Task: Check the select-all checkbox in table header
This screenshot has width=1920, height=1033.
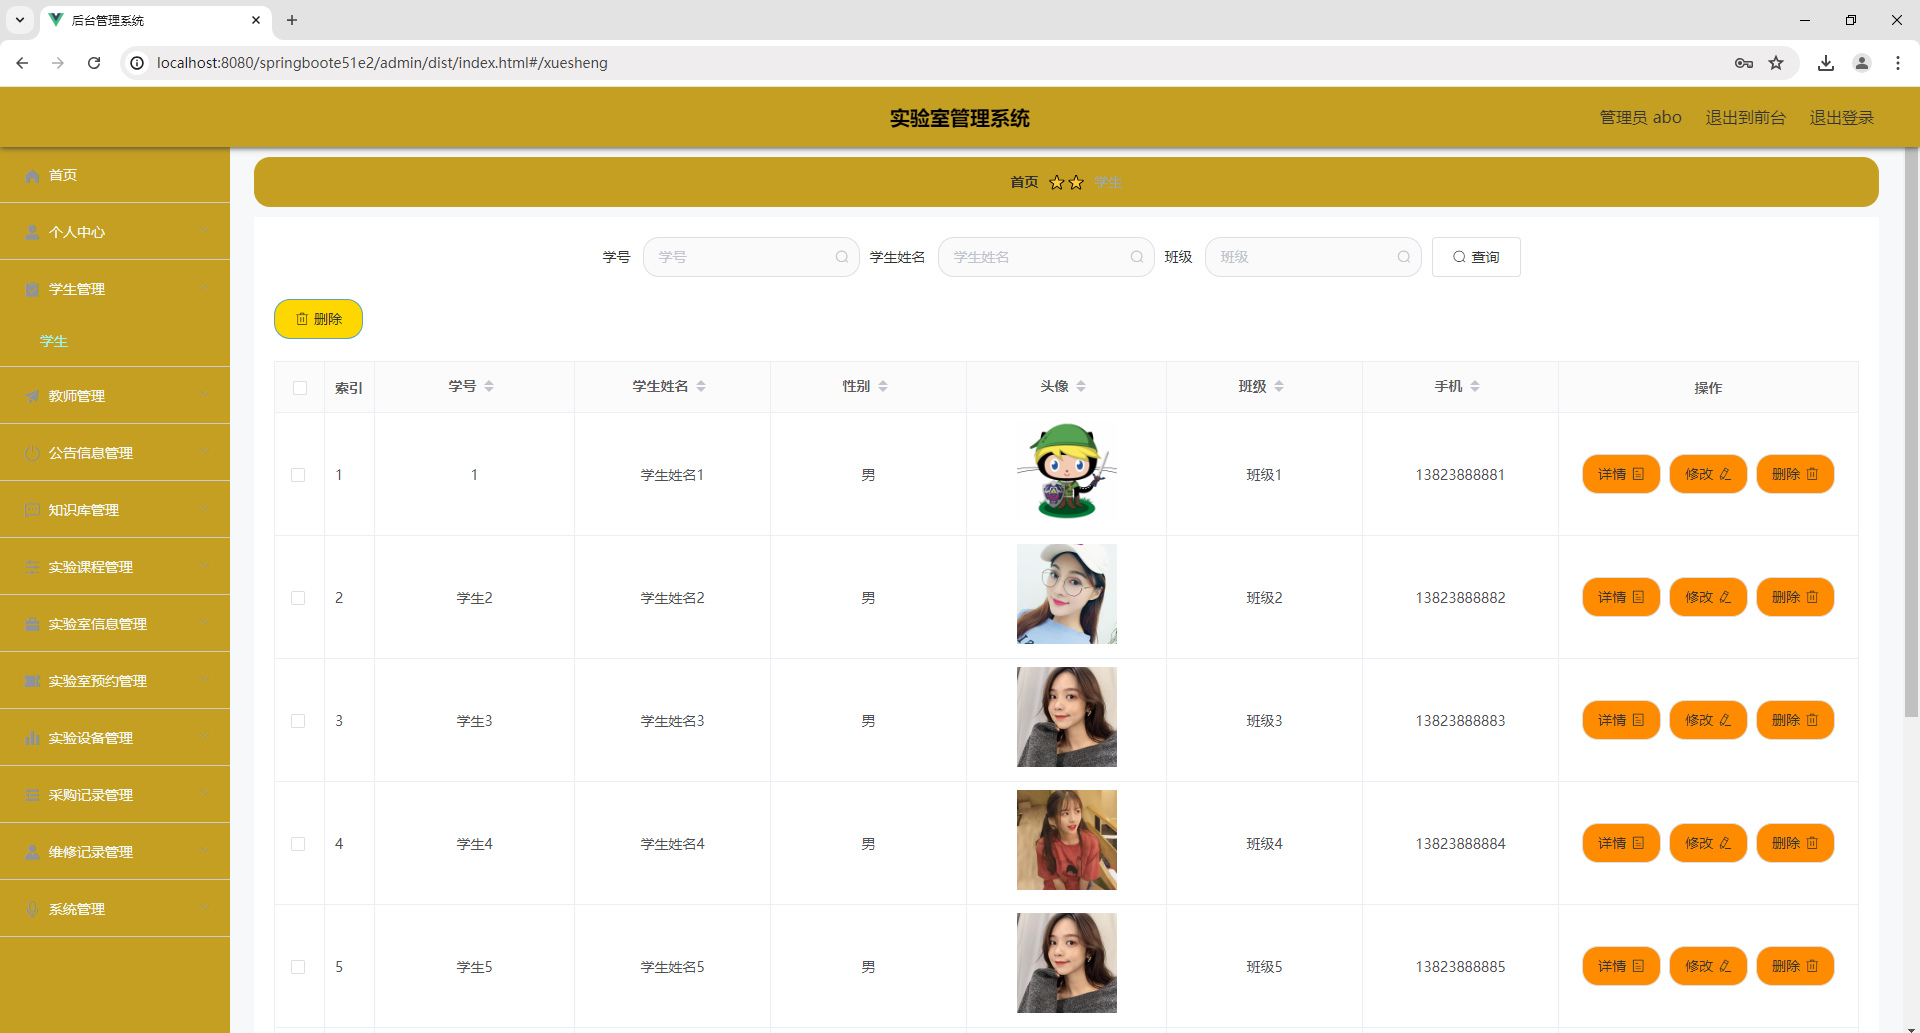Action: click(299, 387)
